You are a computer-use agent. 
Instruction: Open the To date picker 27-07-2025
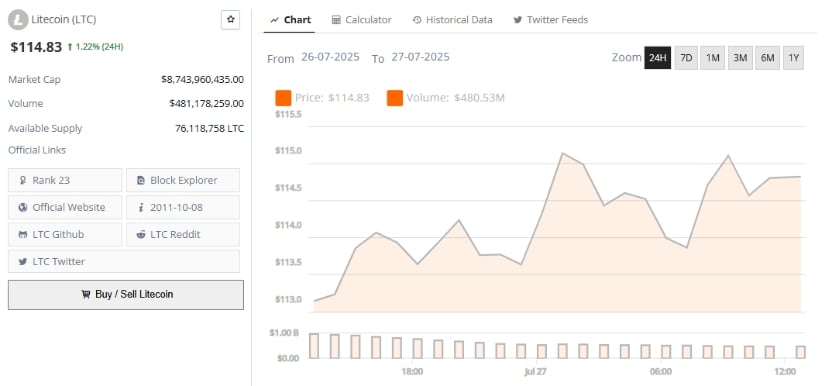tap(420, 57)
